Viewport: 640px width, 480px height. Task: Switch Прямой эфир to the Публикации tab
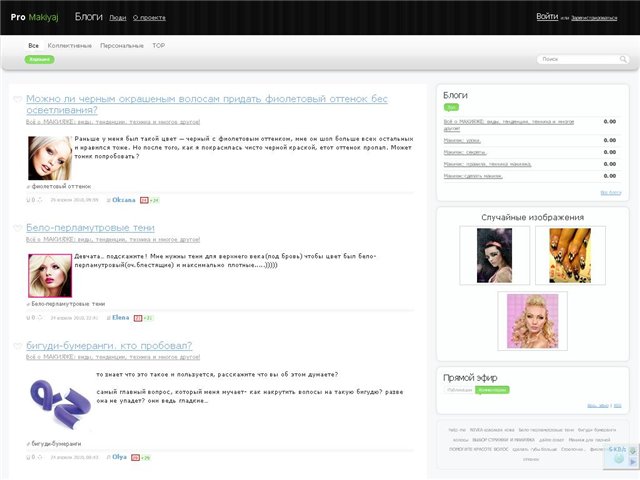pyautogui.click(x=459, y=390)
